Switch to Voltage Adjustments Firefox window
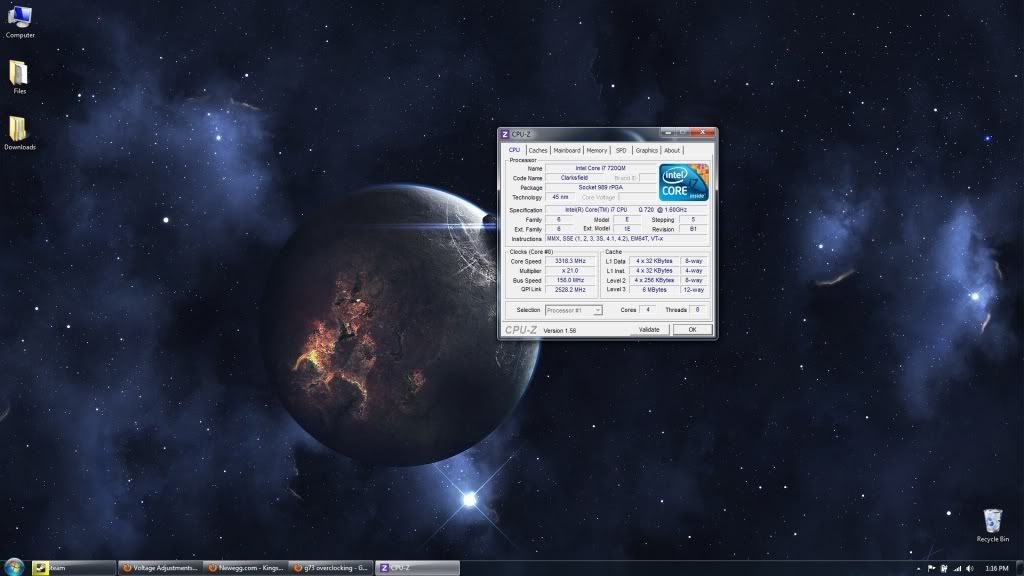This screenshot has width=1024, height=576. pos(160,568)
